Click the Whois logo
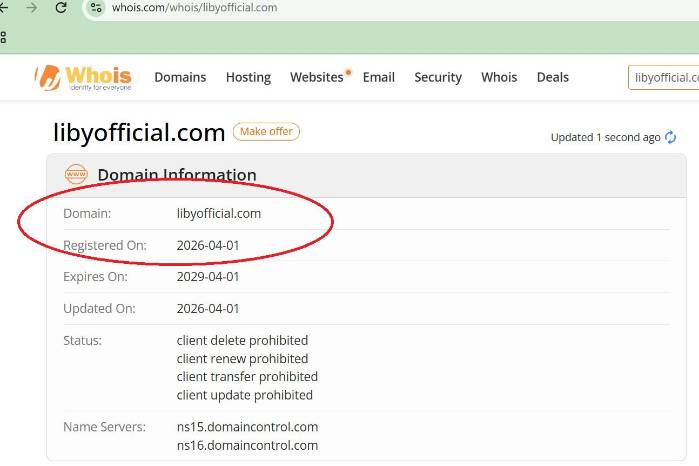699x466 pixels. (x=83, y=78)
